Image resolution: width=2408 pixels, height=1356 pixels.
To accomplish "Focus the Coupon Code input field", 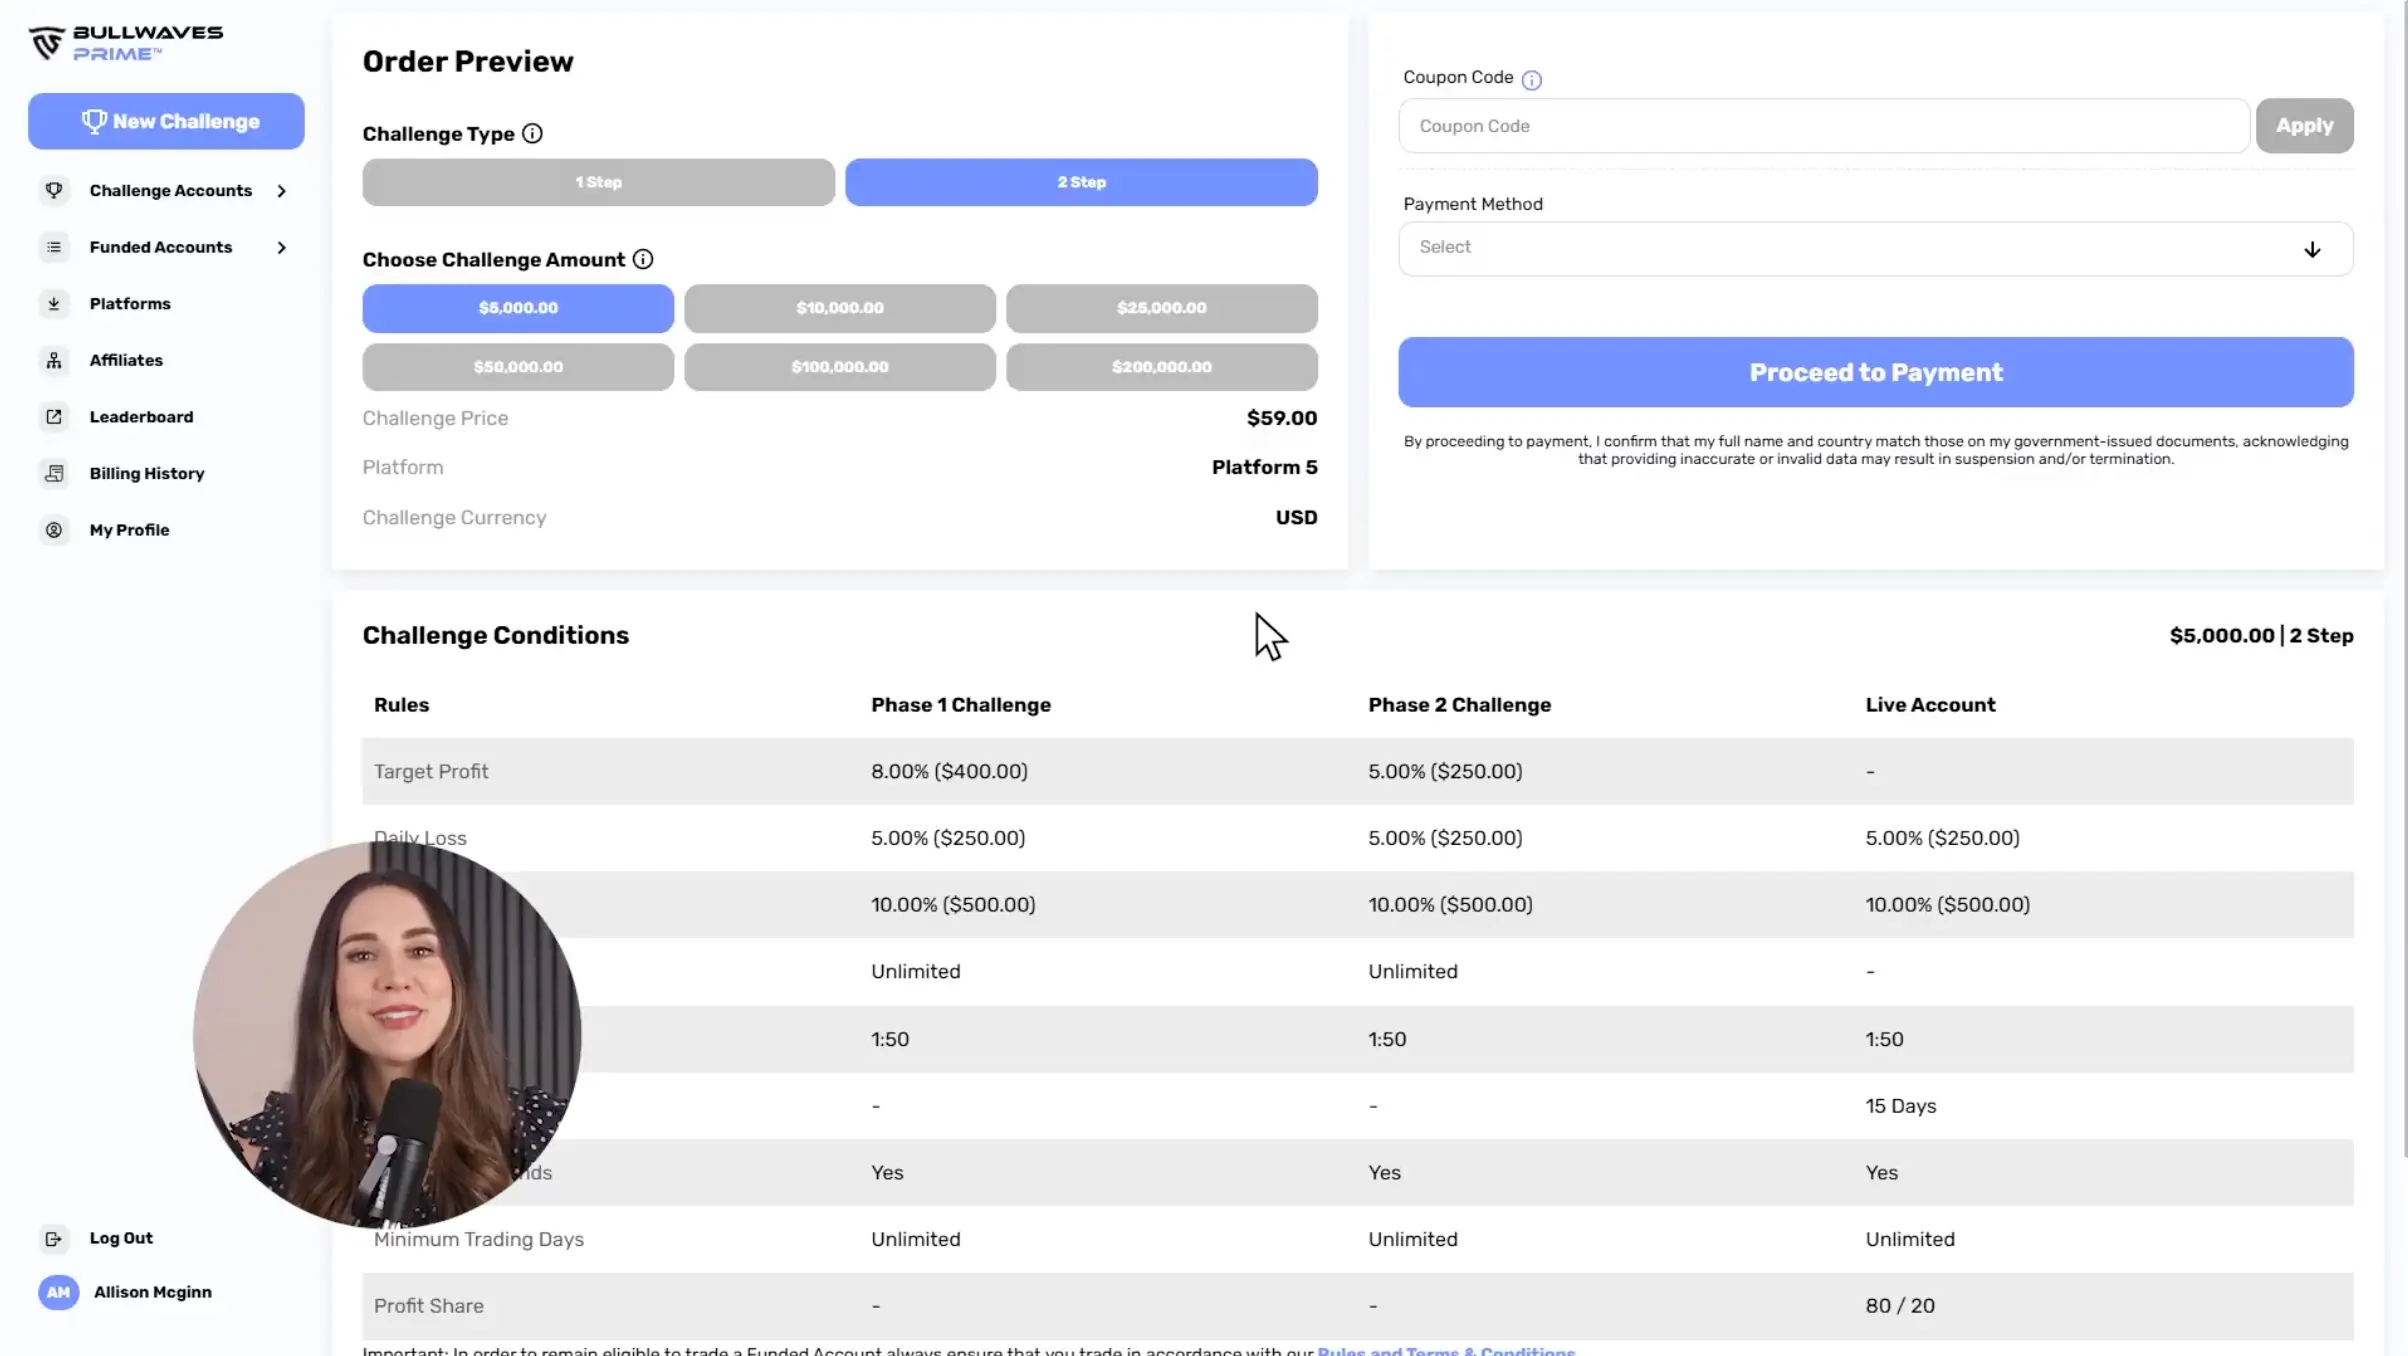I will 1823,126.
